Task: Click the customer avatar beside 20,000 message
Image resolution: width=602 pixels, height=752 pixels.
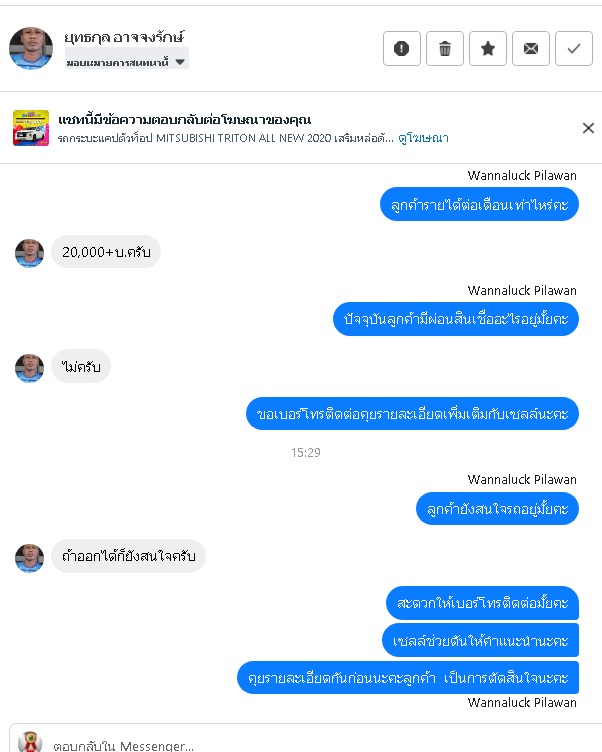Action: tap(29, 253)
